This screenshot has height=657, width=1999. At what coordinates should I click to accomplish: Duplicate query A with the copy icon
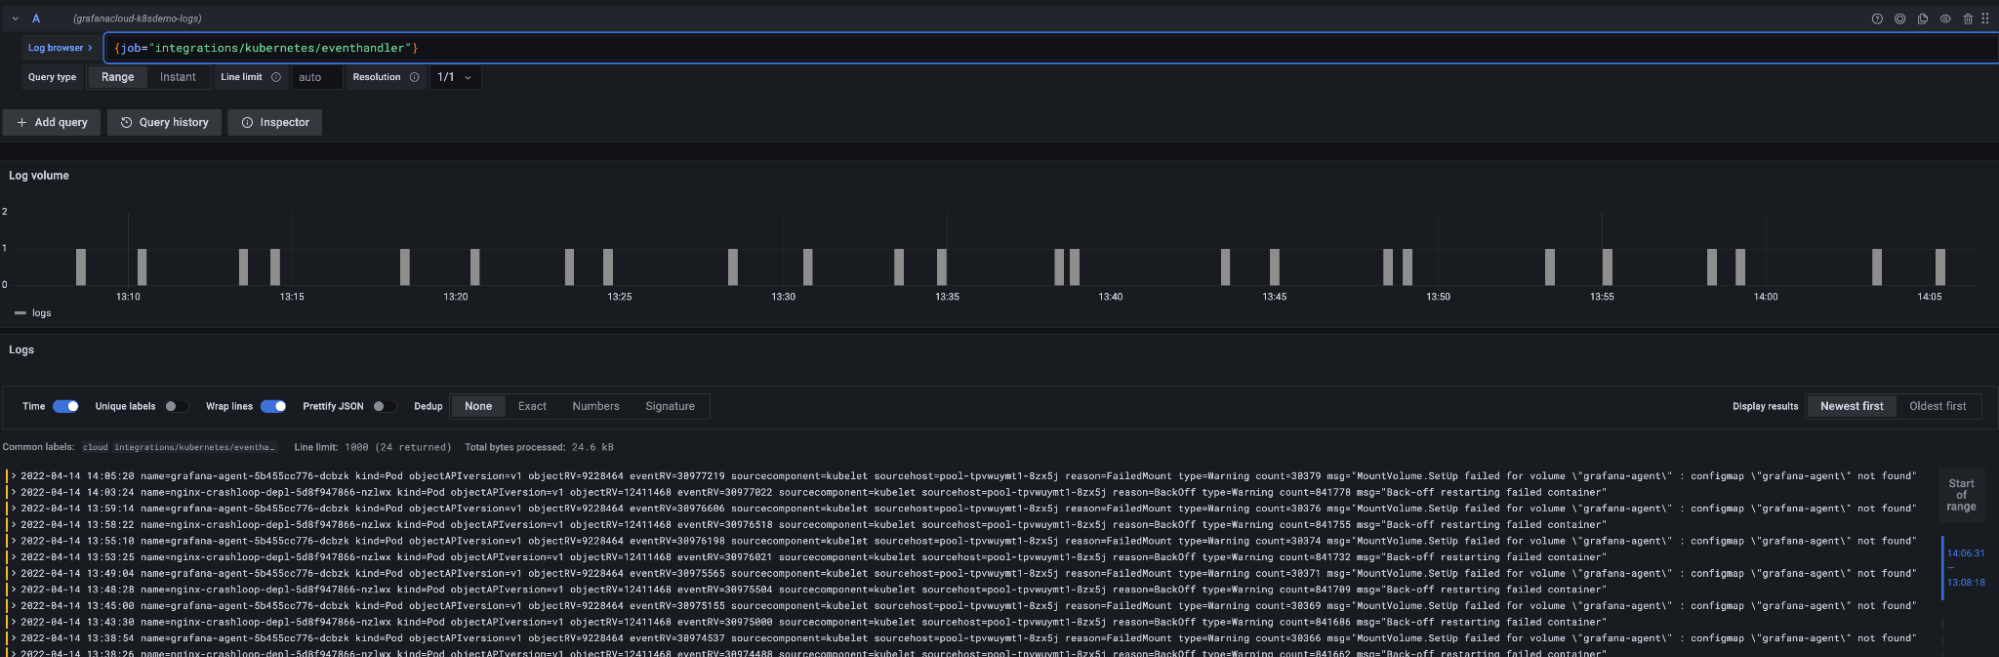[x=1922, y=19]
